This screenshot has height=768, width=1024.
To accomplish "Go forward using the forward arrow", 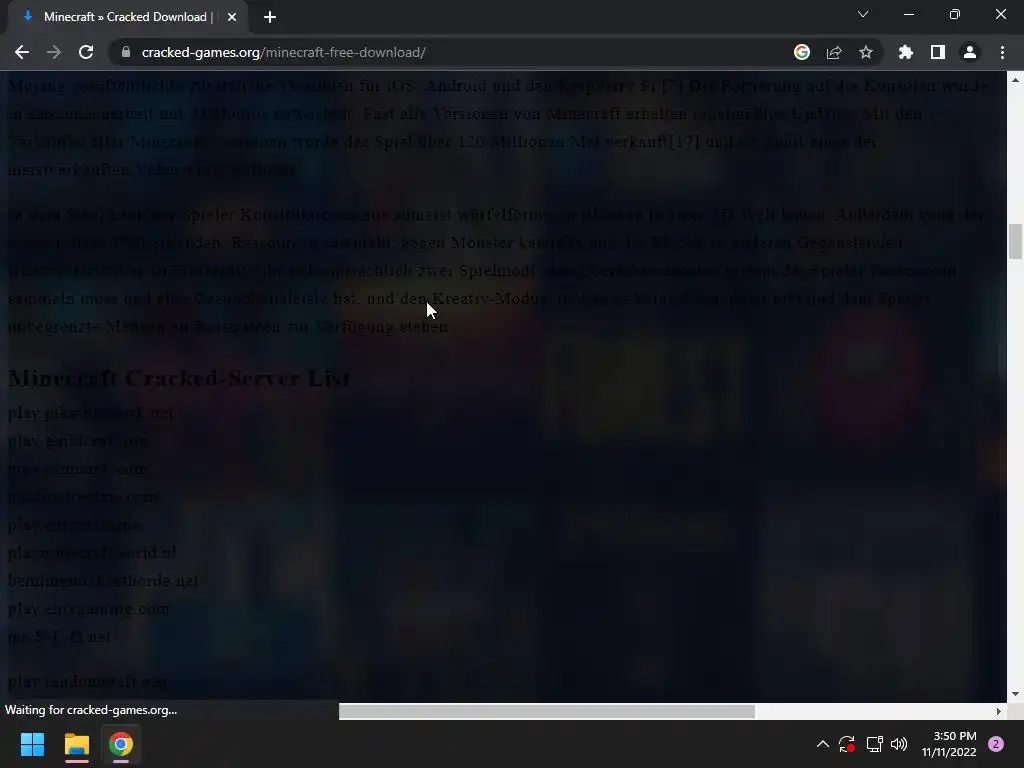I will (54, 52).
